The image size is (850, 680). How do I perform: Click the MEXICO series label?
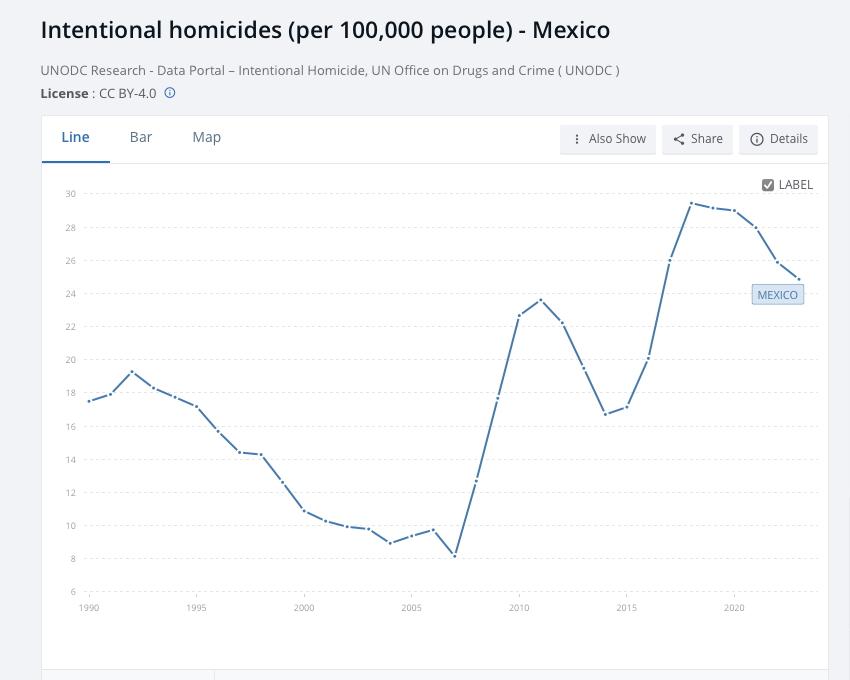[x=777, y=295]
